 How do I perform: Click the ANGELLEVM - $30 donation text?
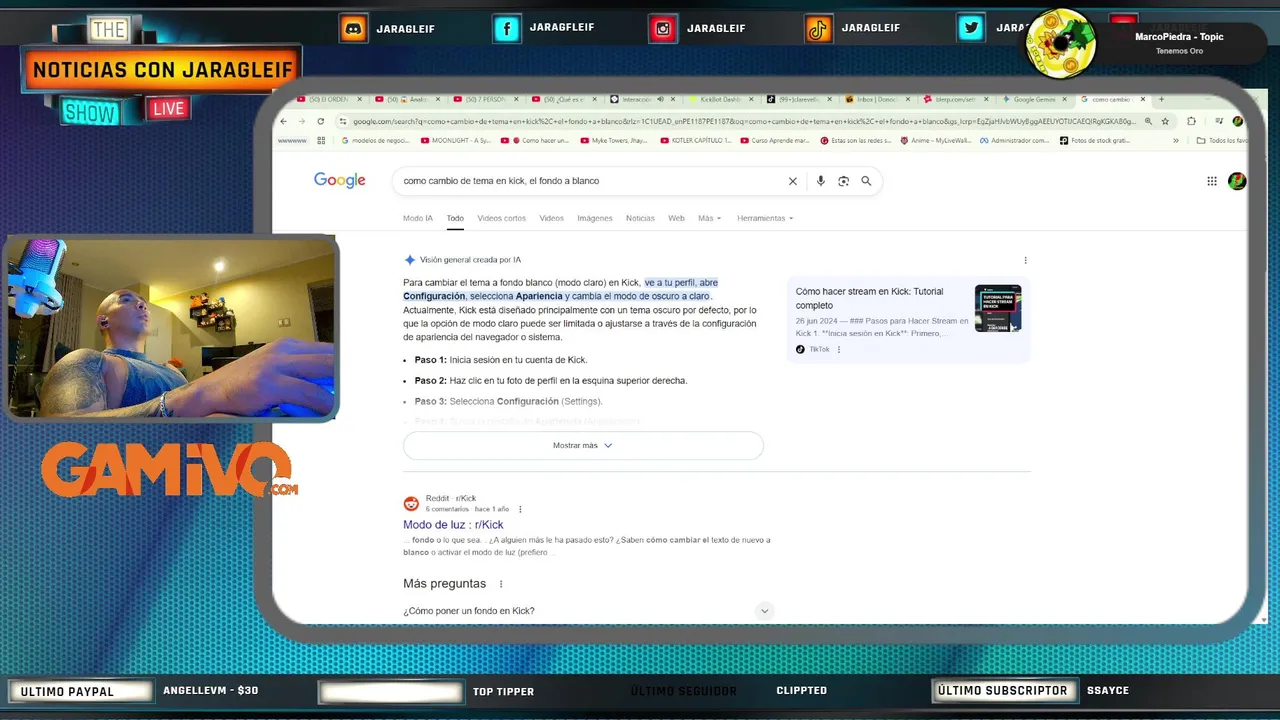point(210,690)
